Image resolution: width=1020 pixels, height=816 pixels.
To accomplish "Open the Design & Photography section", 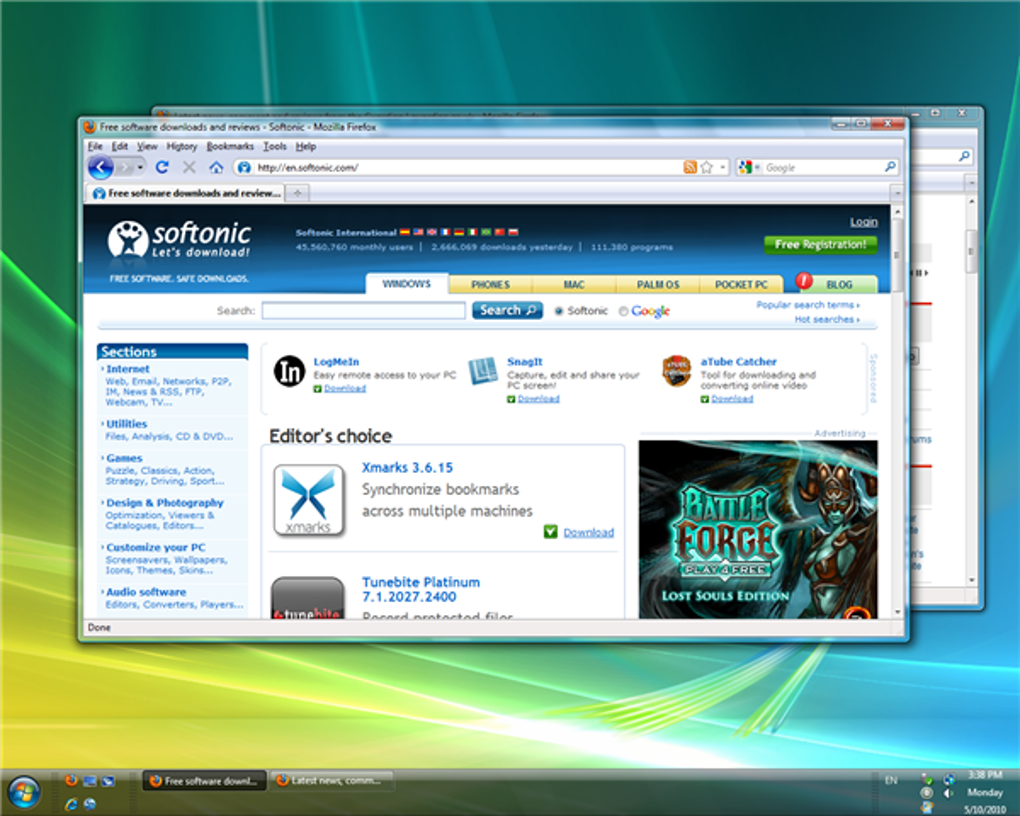I will [x=165, y=502].
